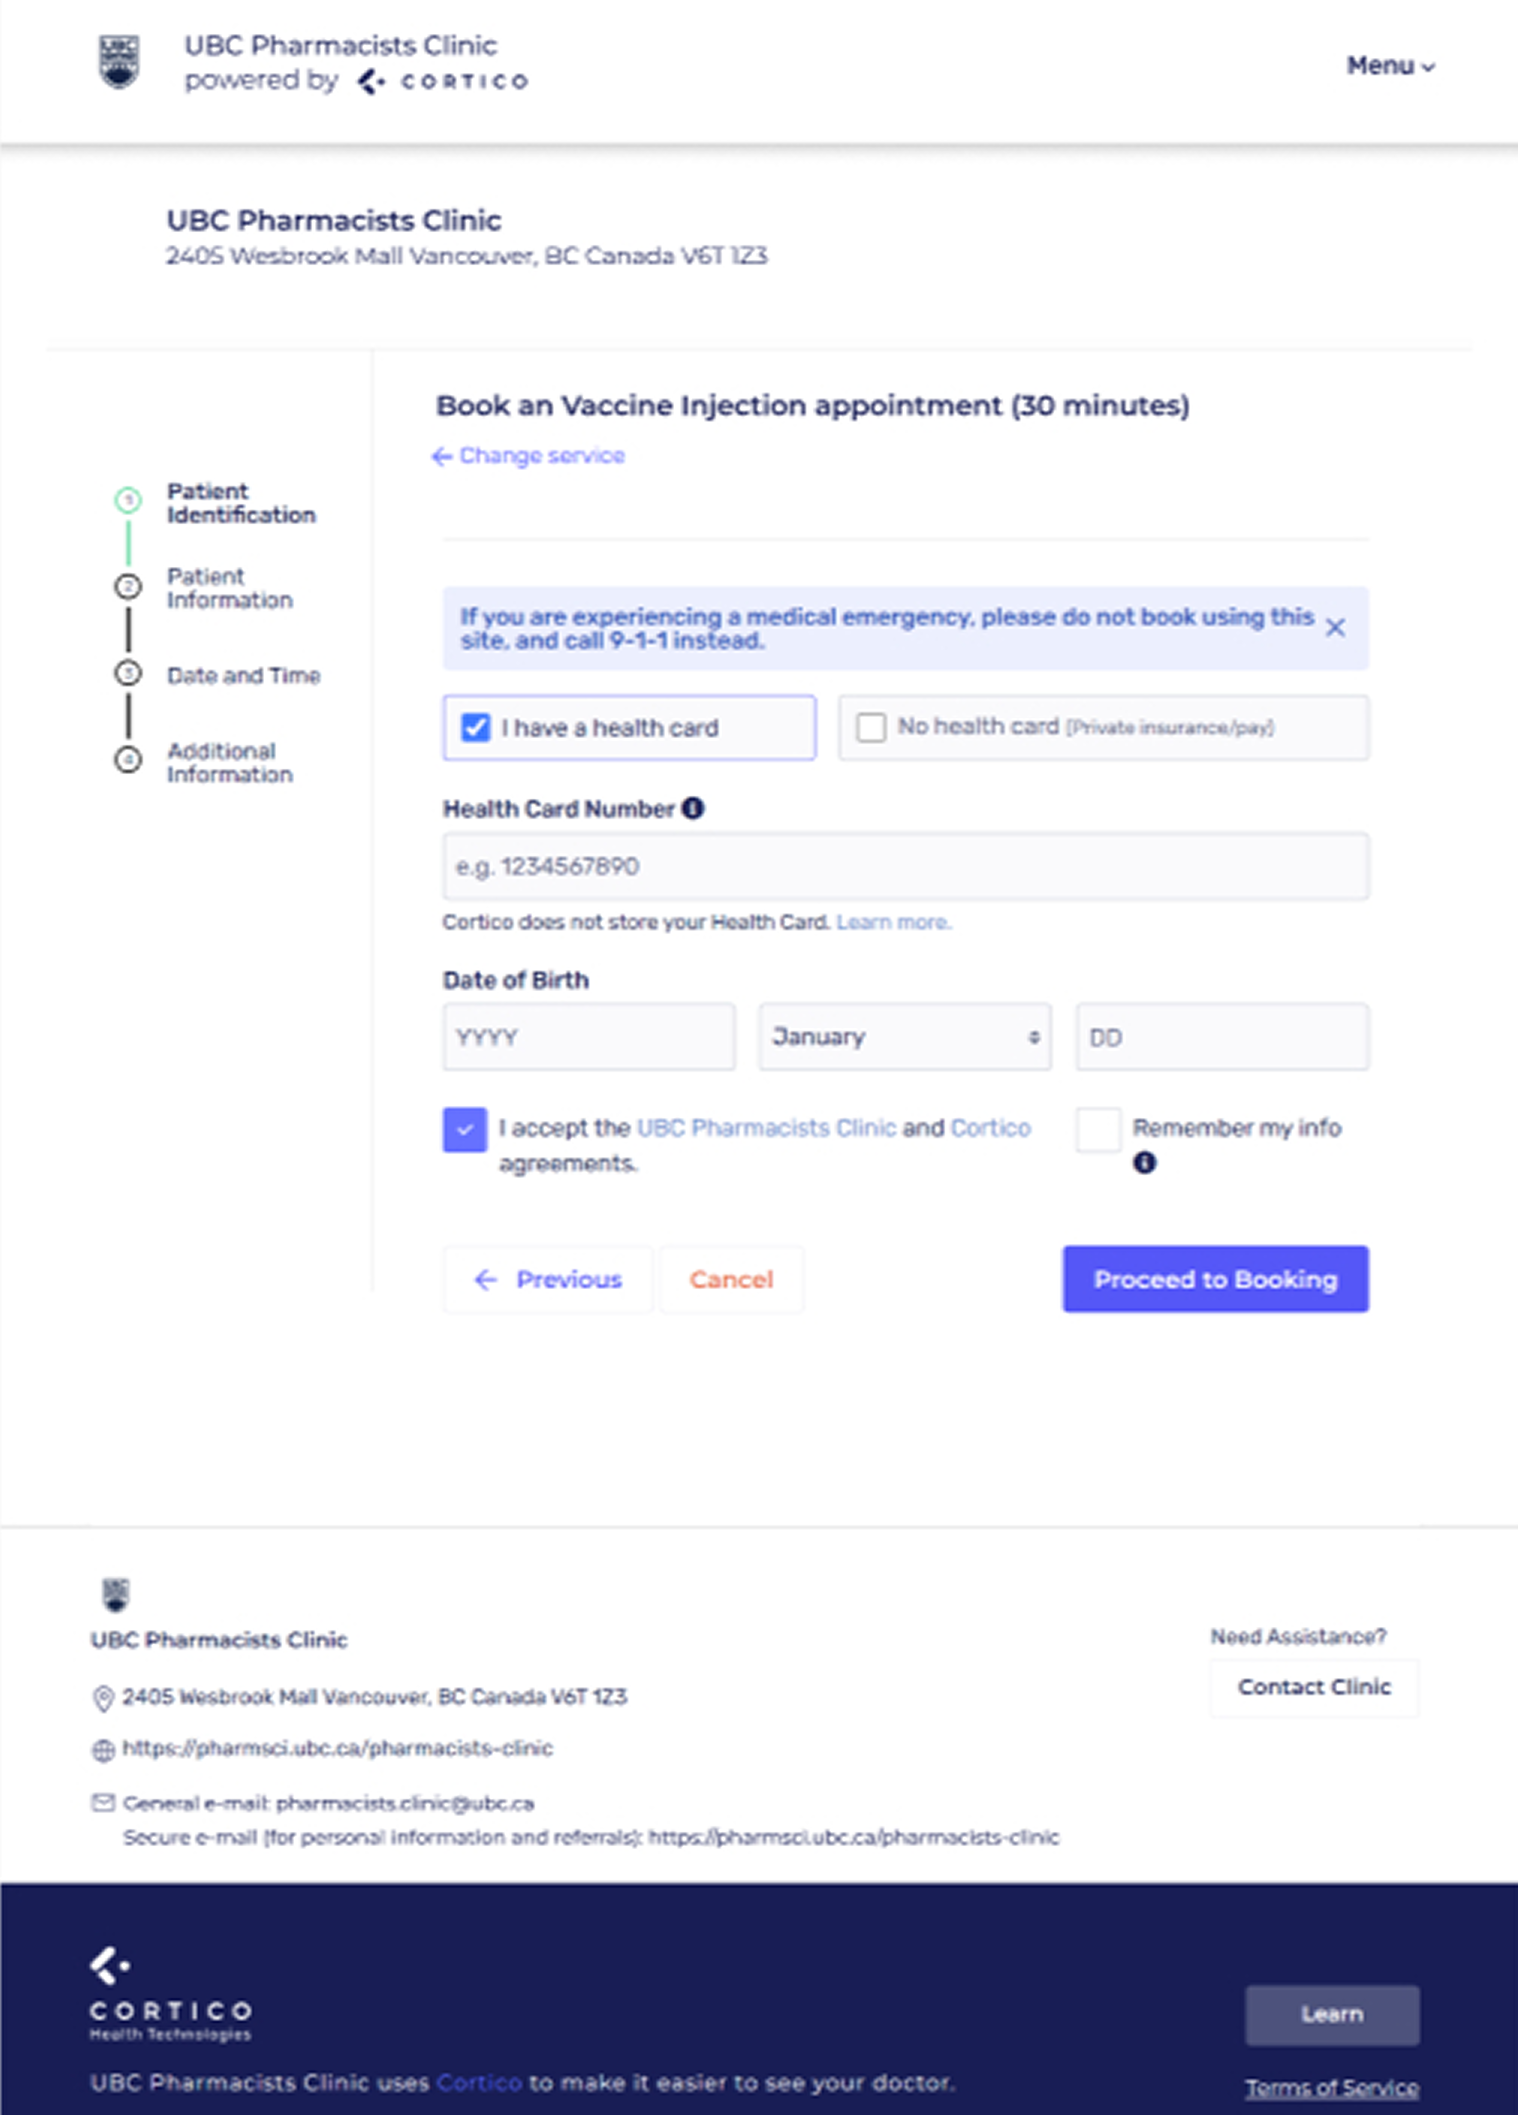Expand the Menu dropdown in header
Screen dimensions: 1518x2115
(1390, 66)
